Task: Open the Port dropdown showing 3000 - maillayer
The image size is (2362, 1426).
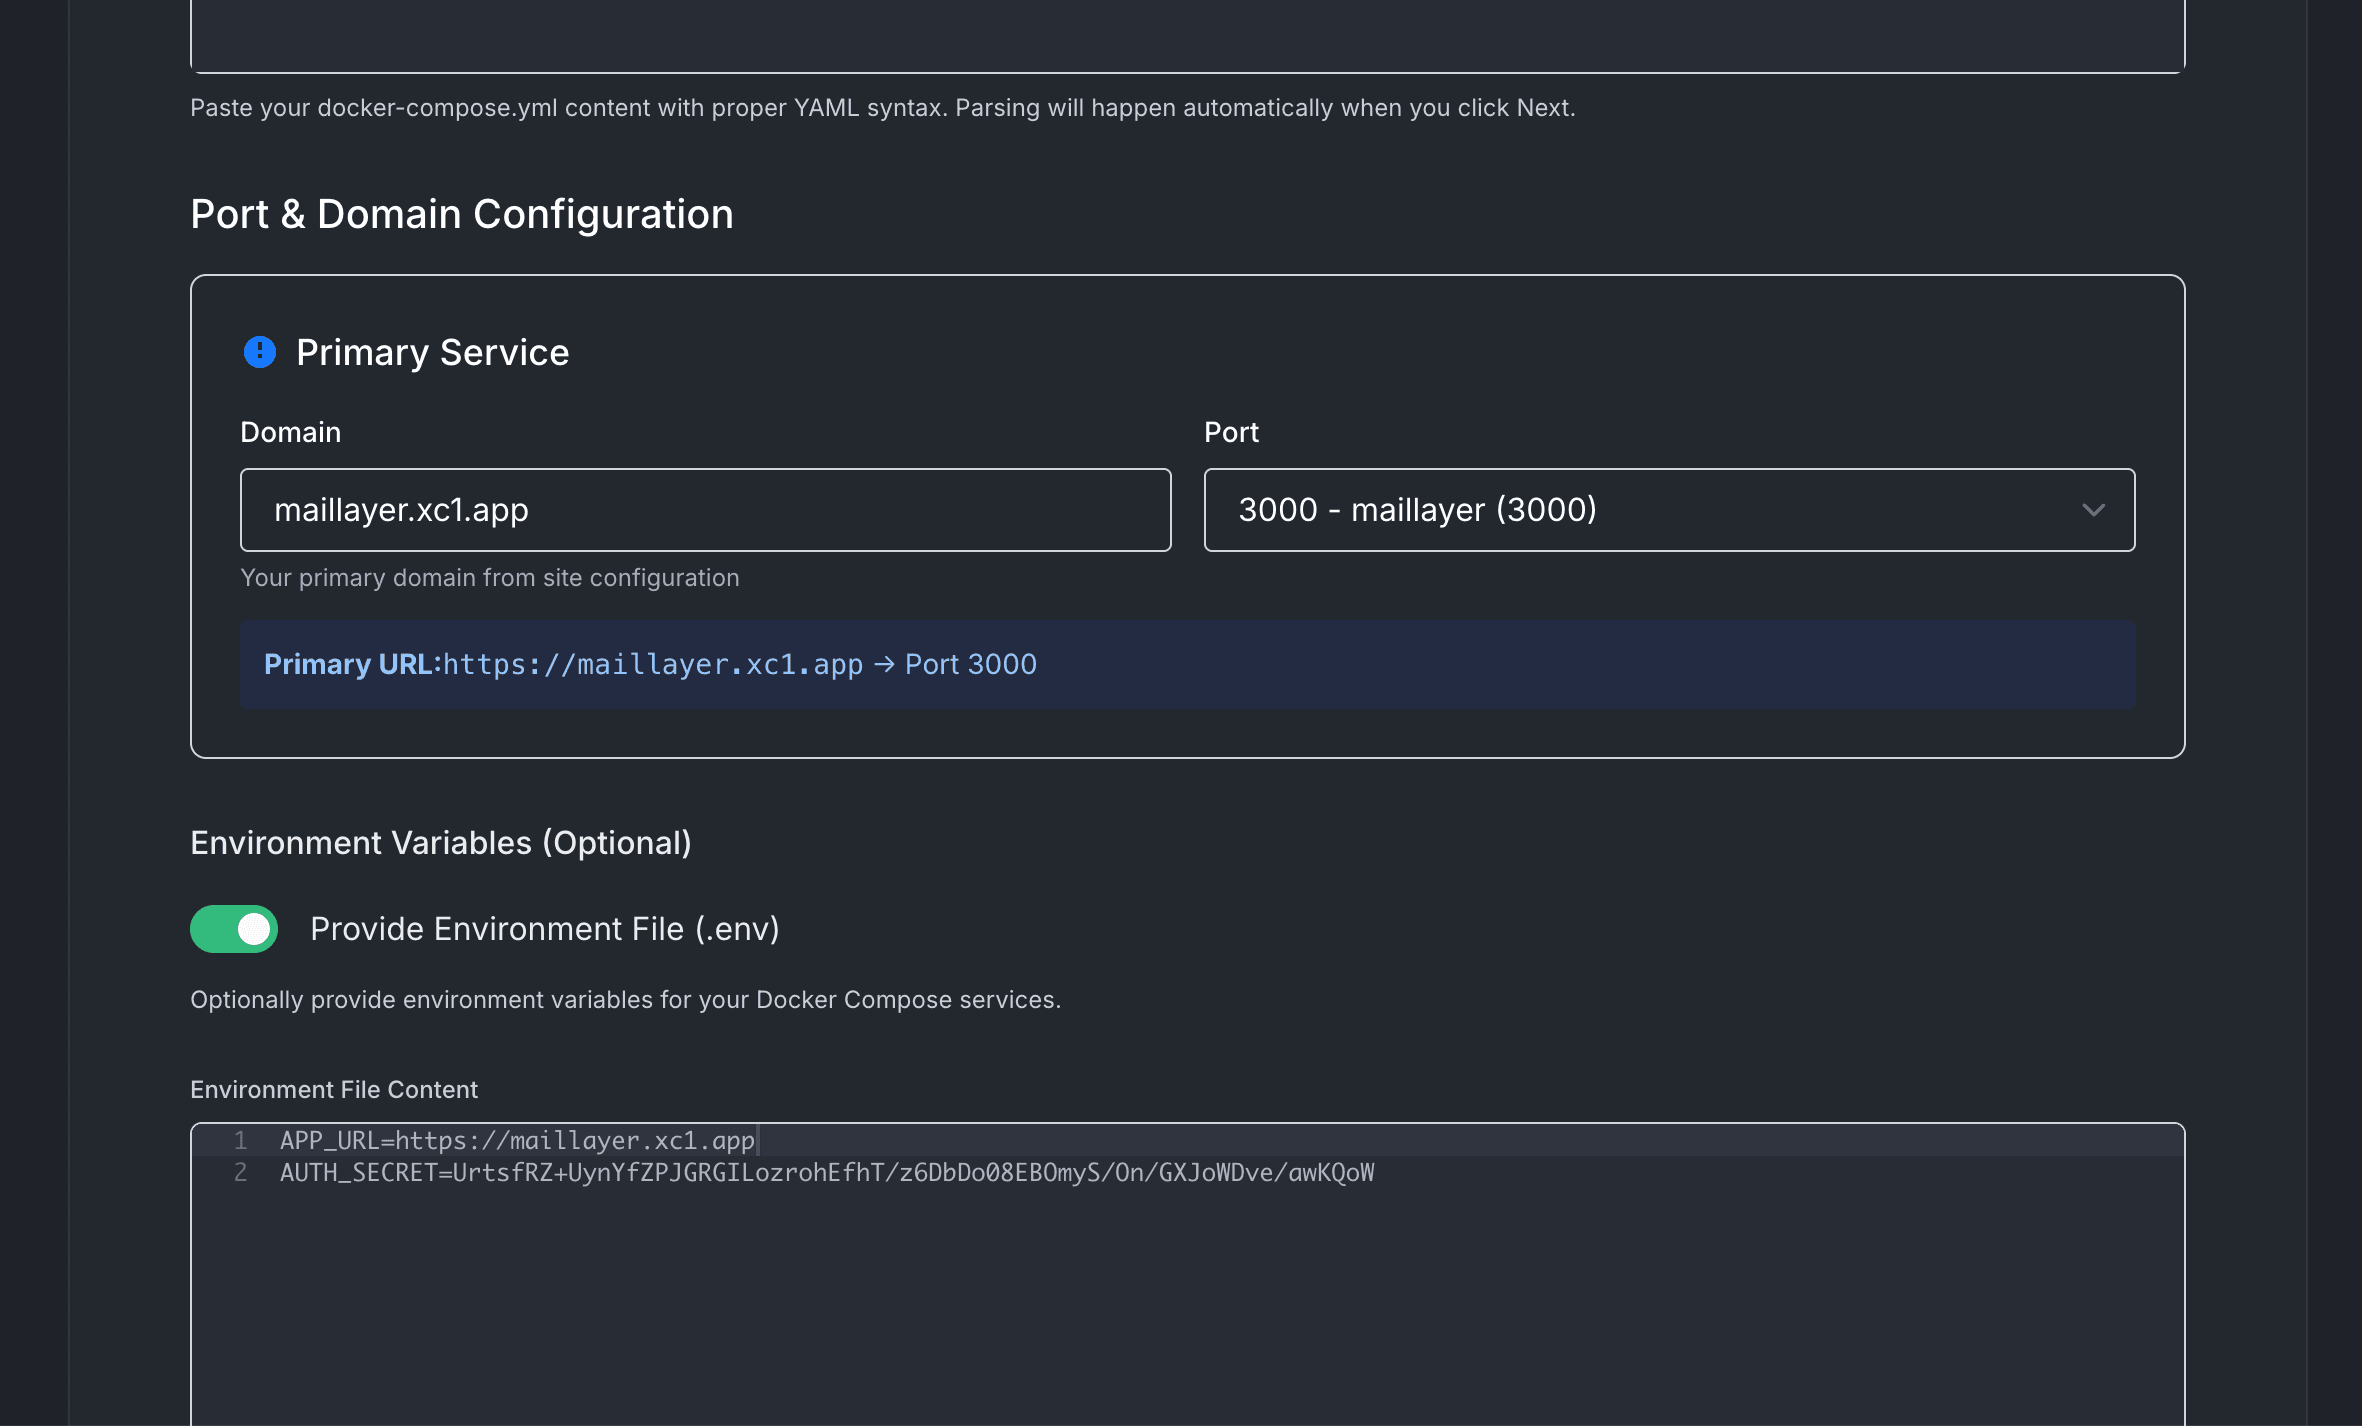Action: pyautogui.click(x=1669, y=510)
